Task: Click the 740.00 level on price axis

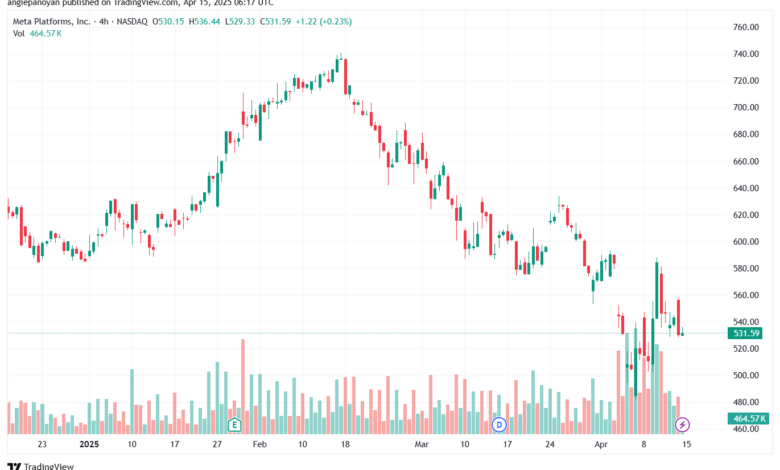Action: pos(746,54)
